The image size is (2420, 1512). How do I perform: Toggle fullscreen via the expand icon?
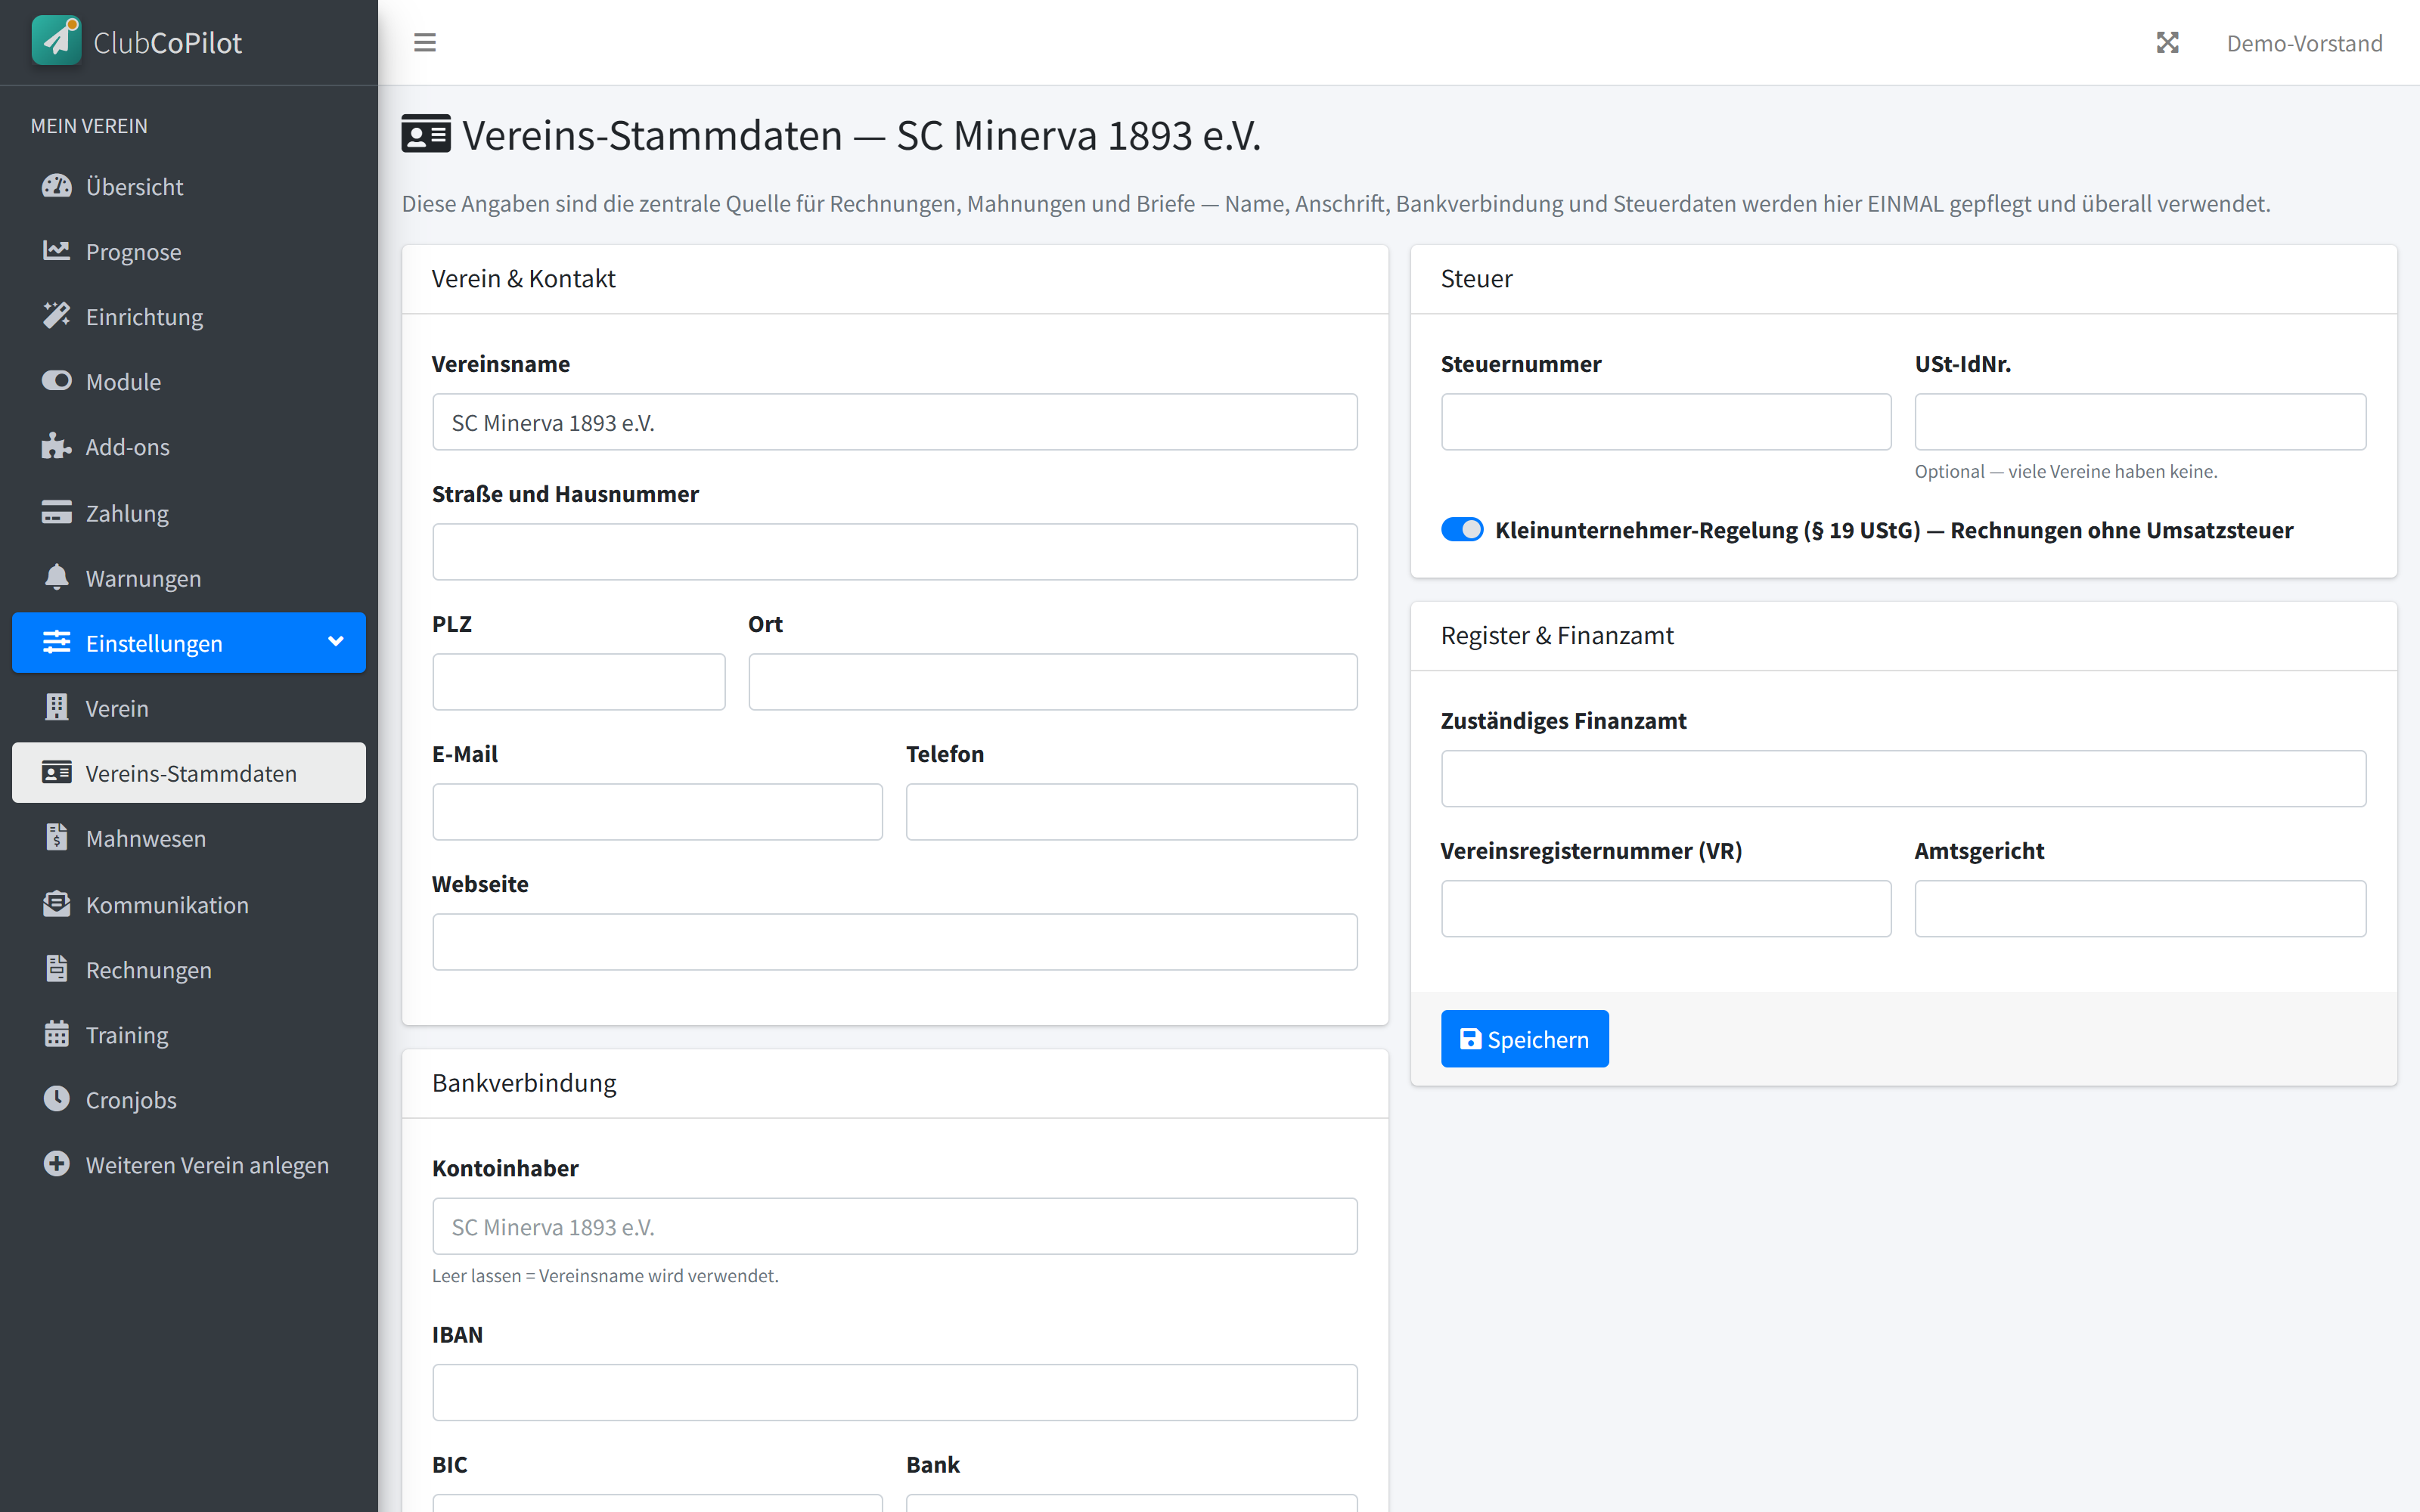coord(2167,43)
